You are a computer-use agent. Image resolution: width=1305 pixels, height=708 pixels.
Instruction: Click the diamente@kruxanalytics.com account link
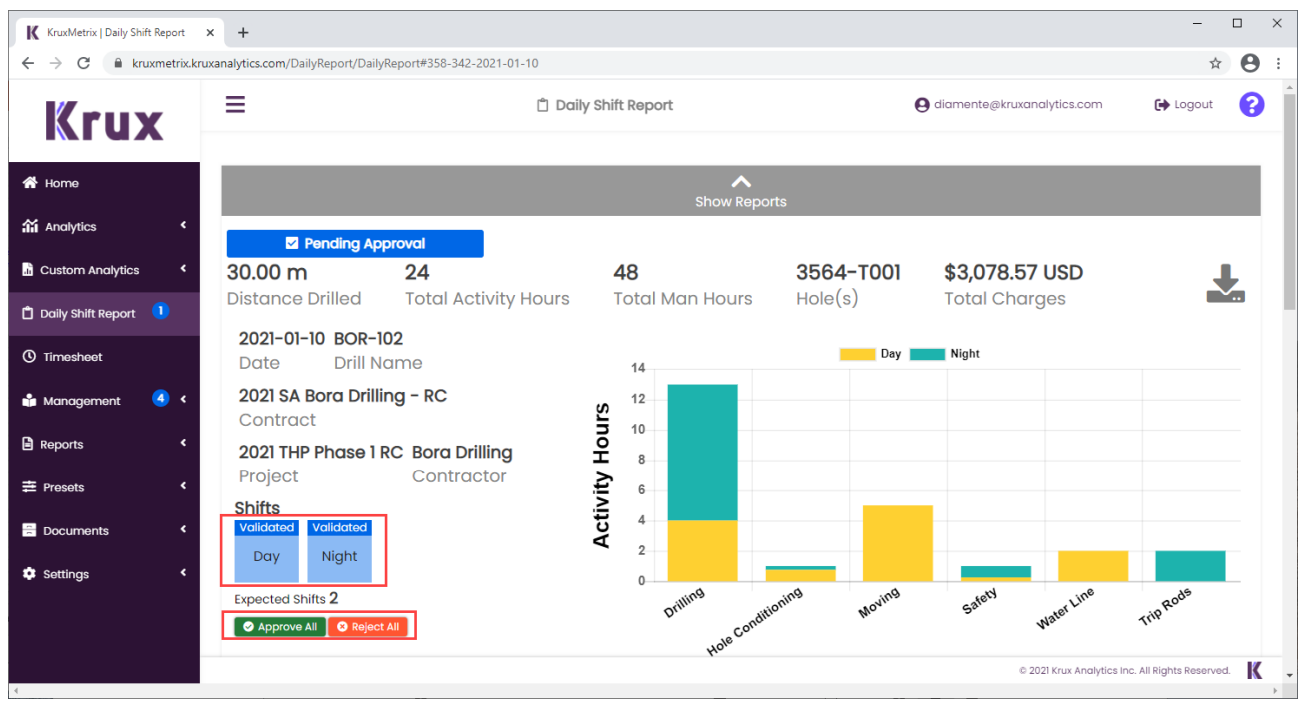1009,104
